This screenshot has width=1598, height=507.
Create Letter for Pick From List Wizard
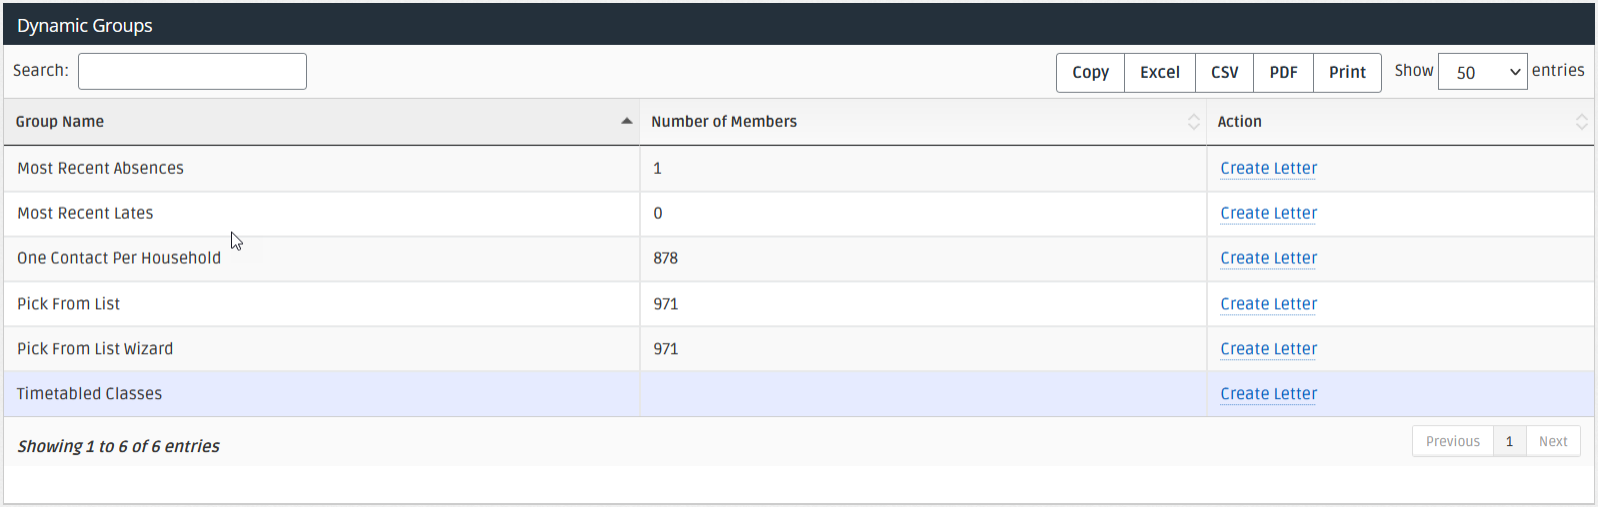point(1268,349)
